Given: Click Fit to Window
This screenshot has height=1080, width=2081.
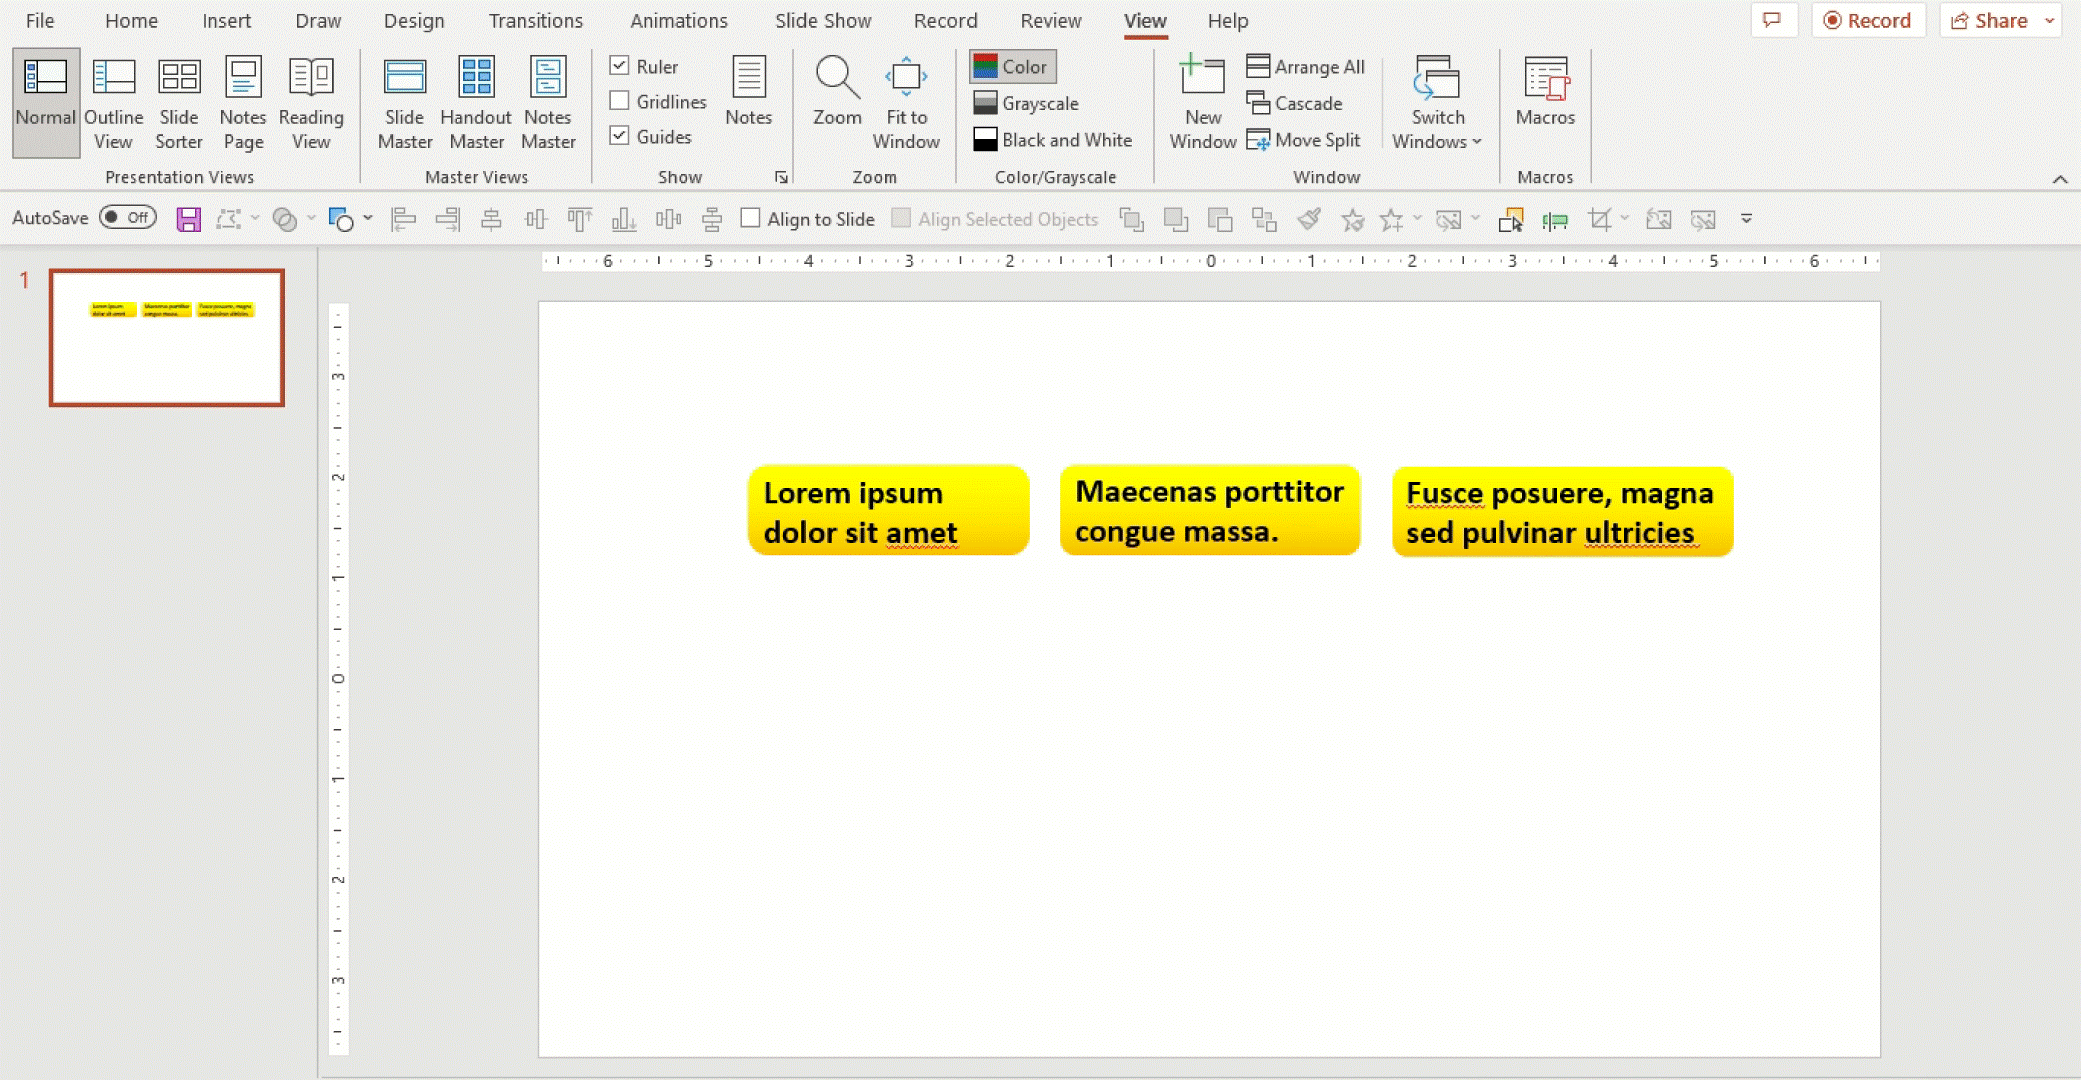Looking at the screenshot, I should 906,102.
